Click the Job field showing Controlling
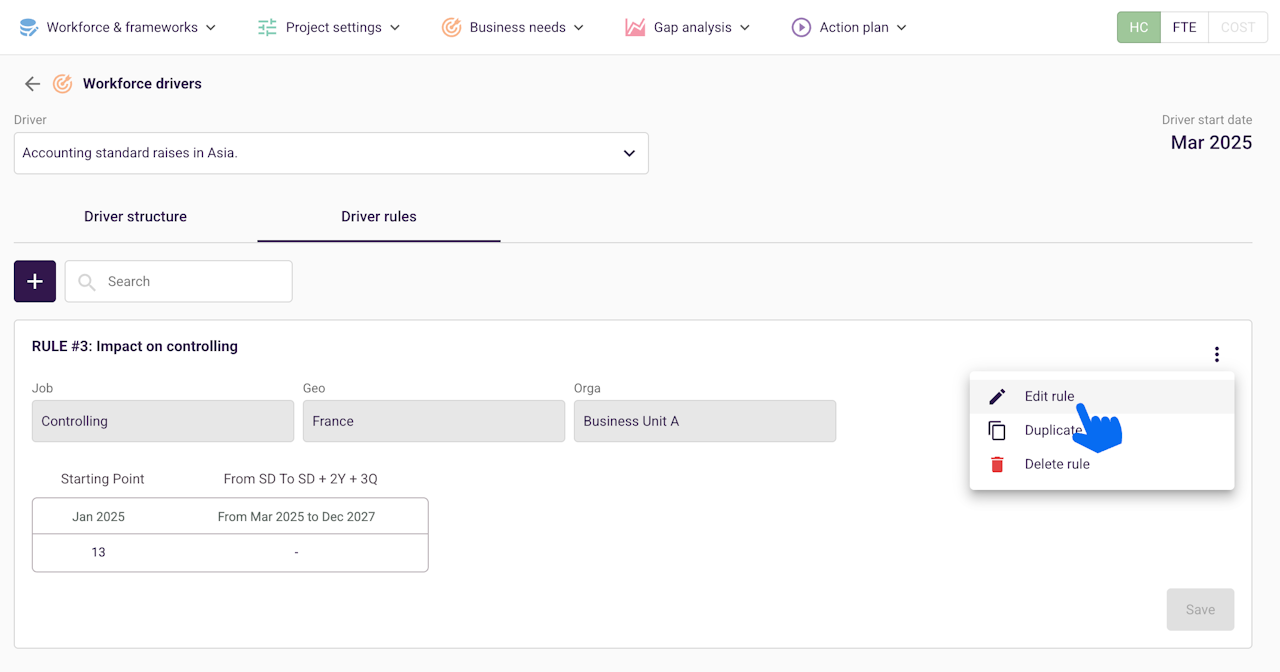 tap(163, 421)
